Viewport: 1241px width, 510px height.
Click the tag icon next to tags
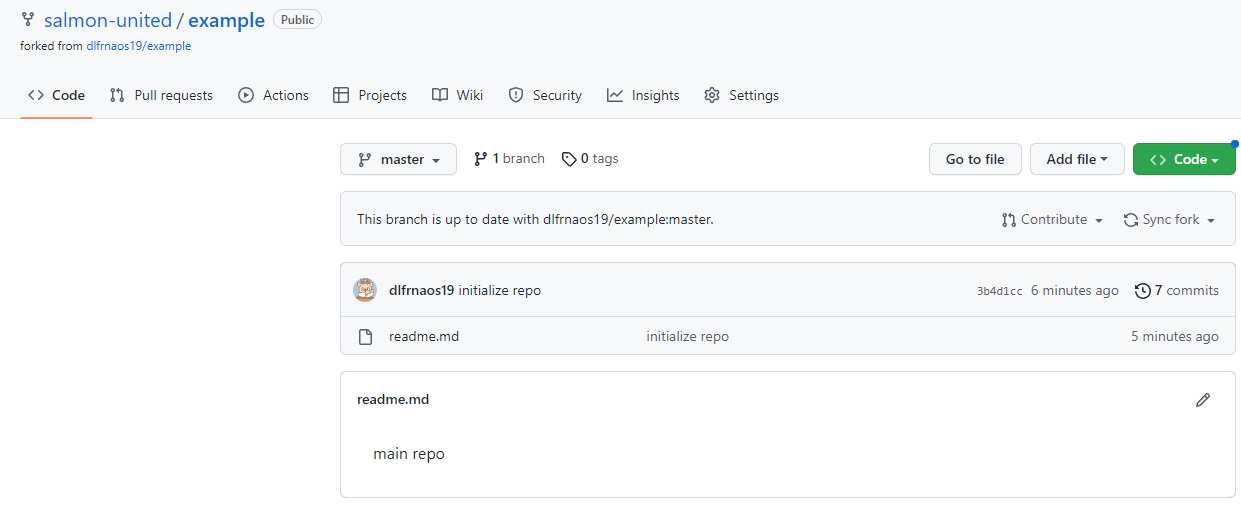click(569, 159)
